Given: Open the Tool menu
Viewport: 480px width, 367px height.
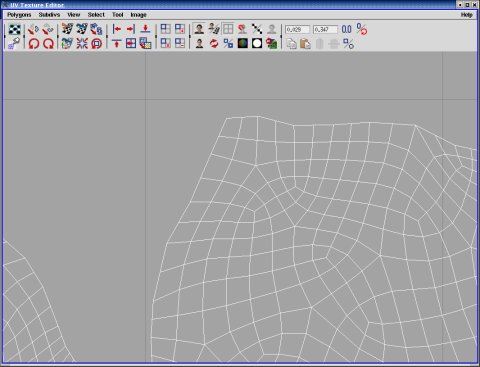Looking at the screenshot, I should point(118,15).
